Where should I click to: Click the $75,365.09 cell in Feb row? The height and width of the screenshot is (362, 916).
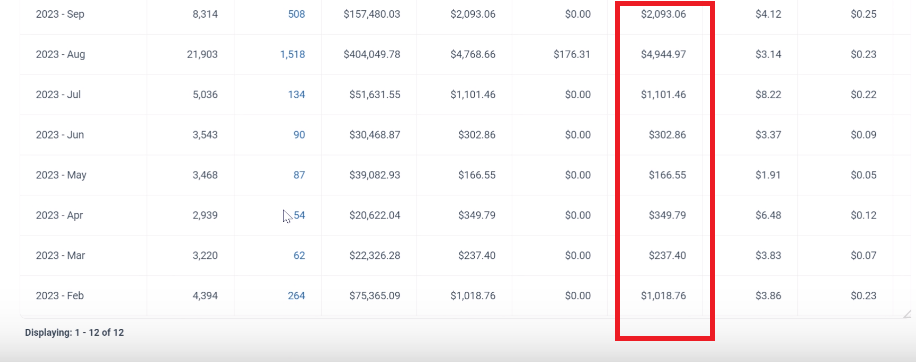374,296
